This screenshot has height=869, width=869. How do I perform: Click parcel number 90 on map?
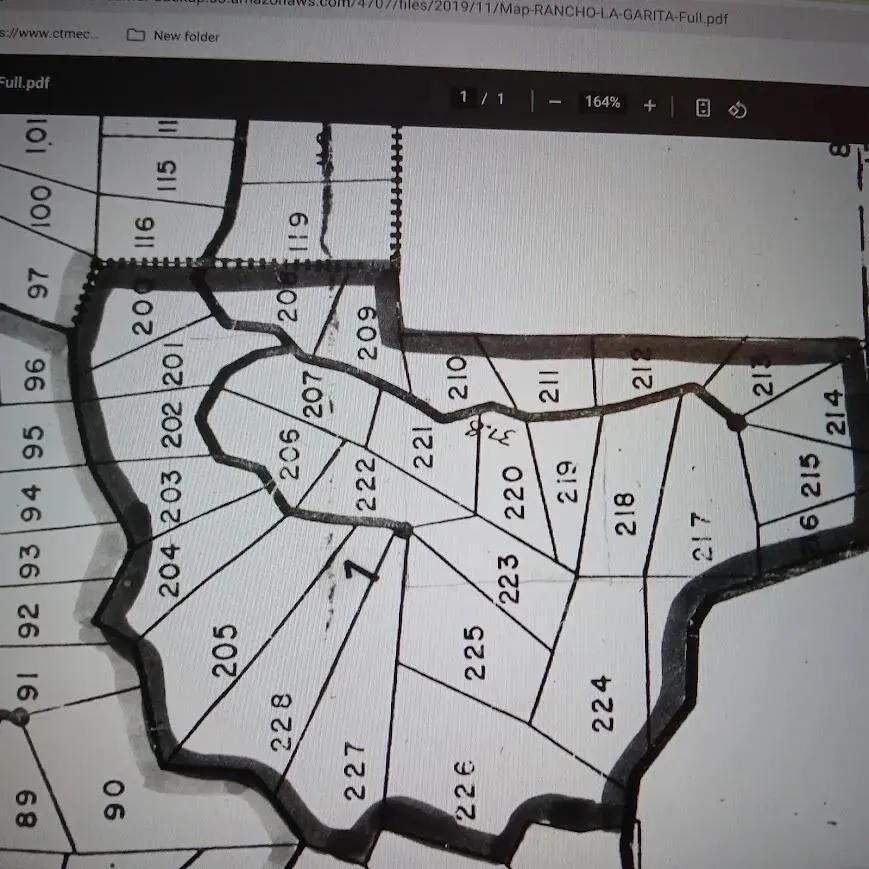[114, 799]
